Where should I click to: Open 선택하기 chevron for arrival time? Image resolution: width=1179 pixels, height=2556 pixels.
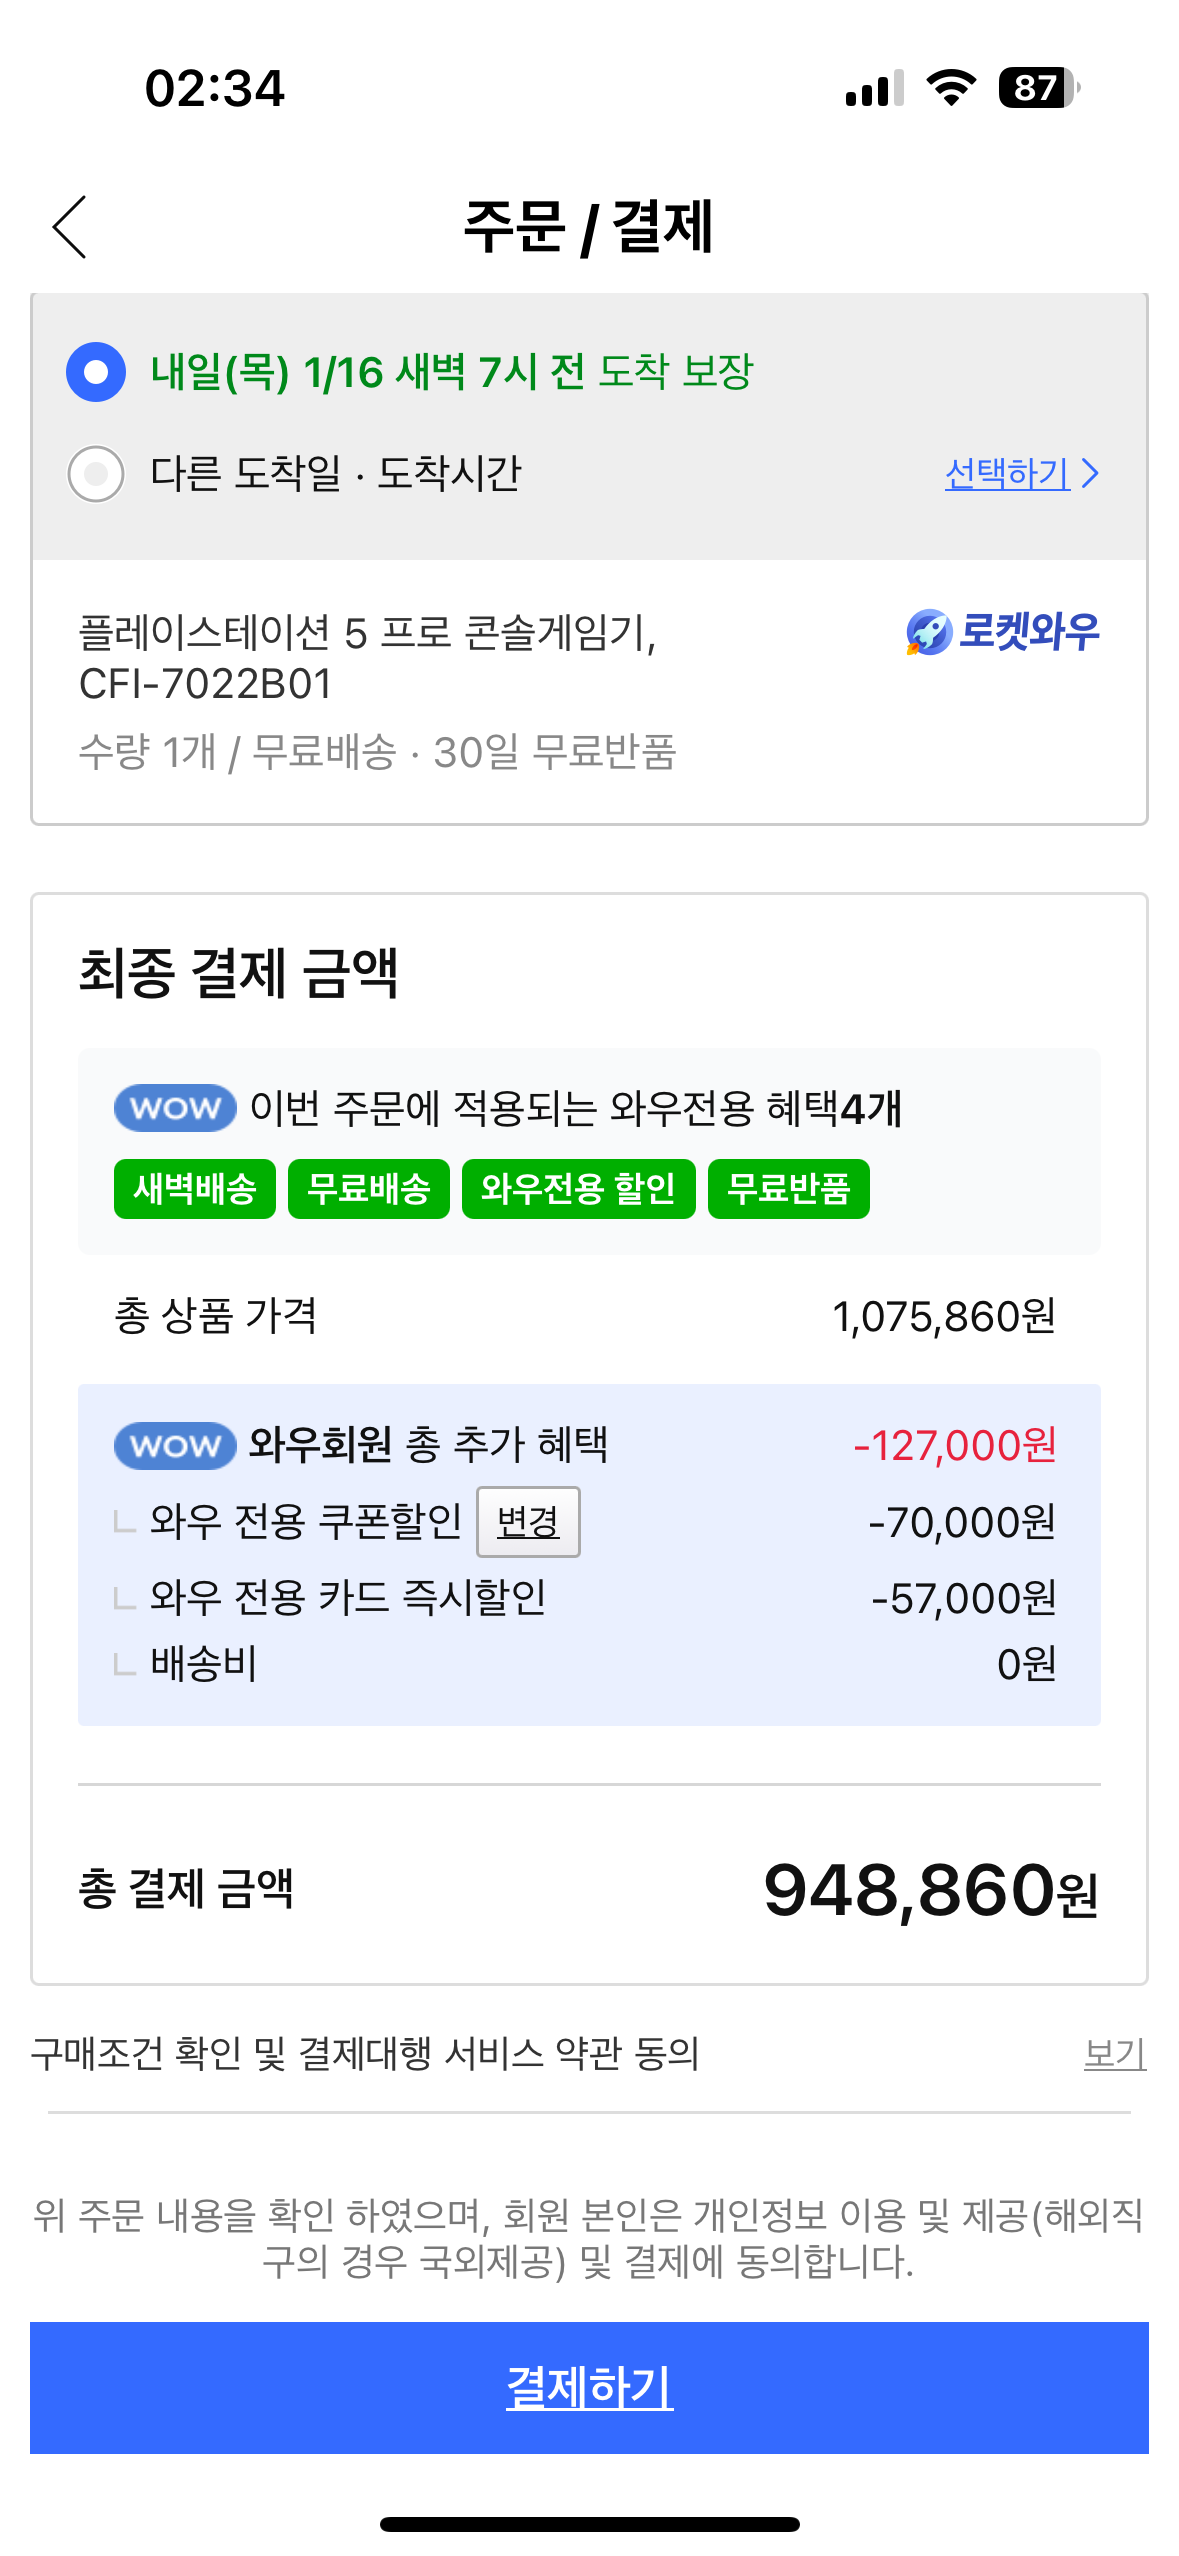pos(1022,473)
